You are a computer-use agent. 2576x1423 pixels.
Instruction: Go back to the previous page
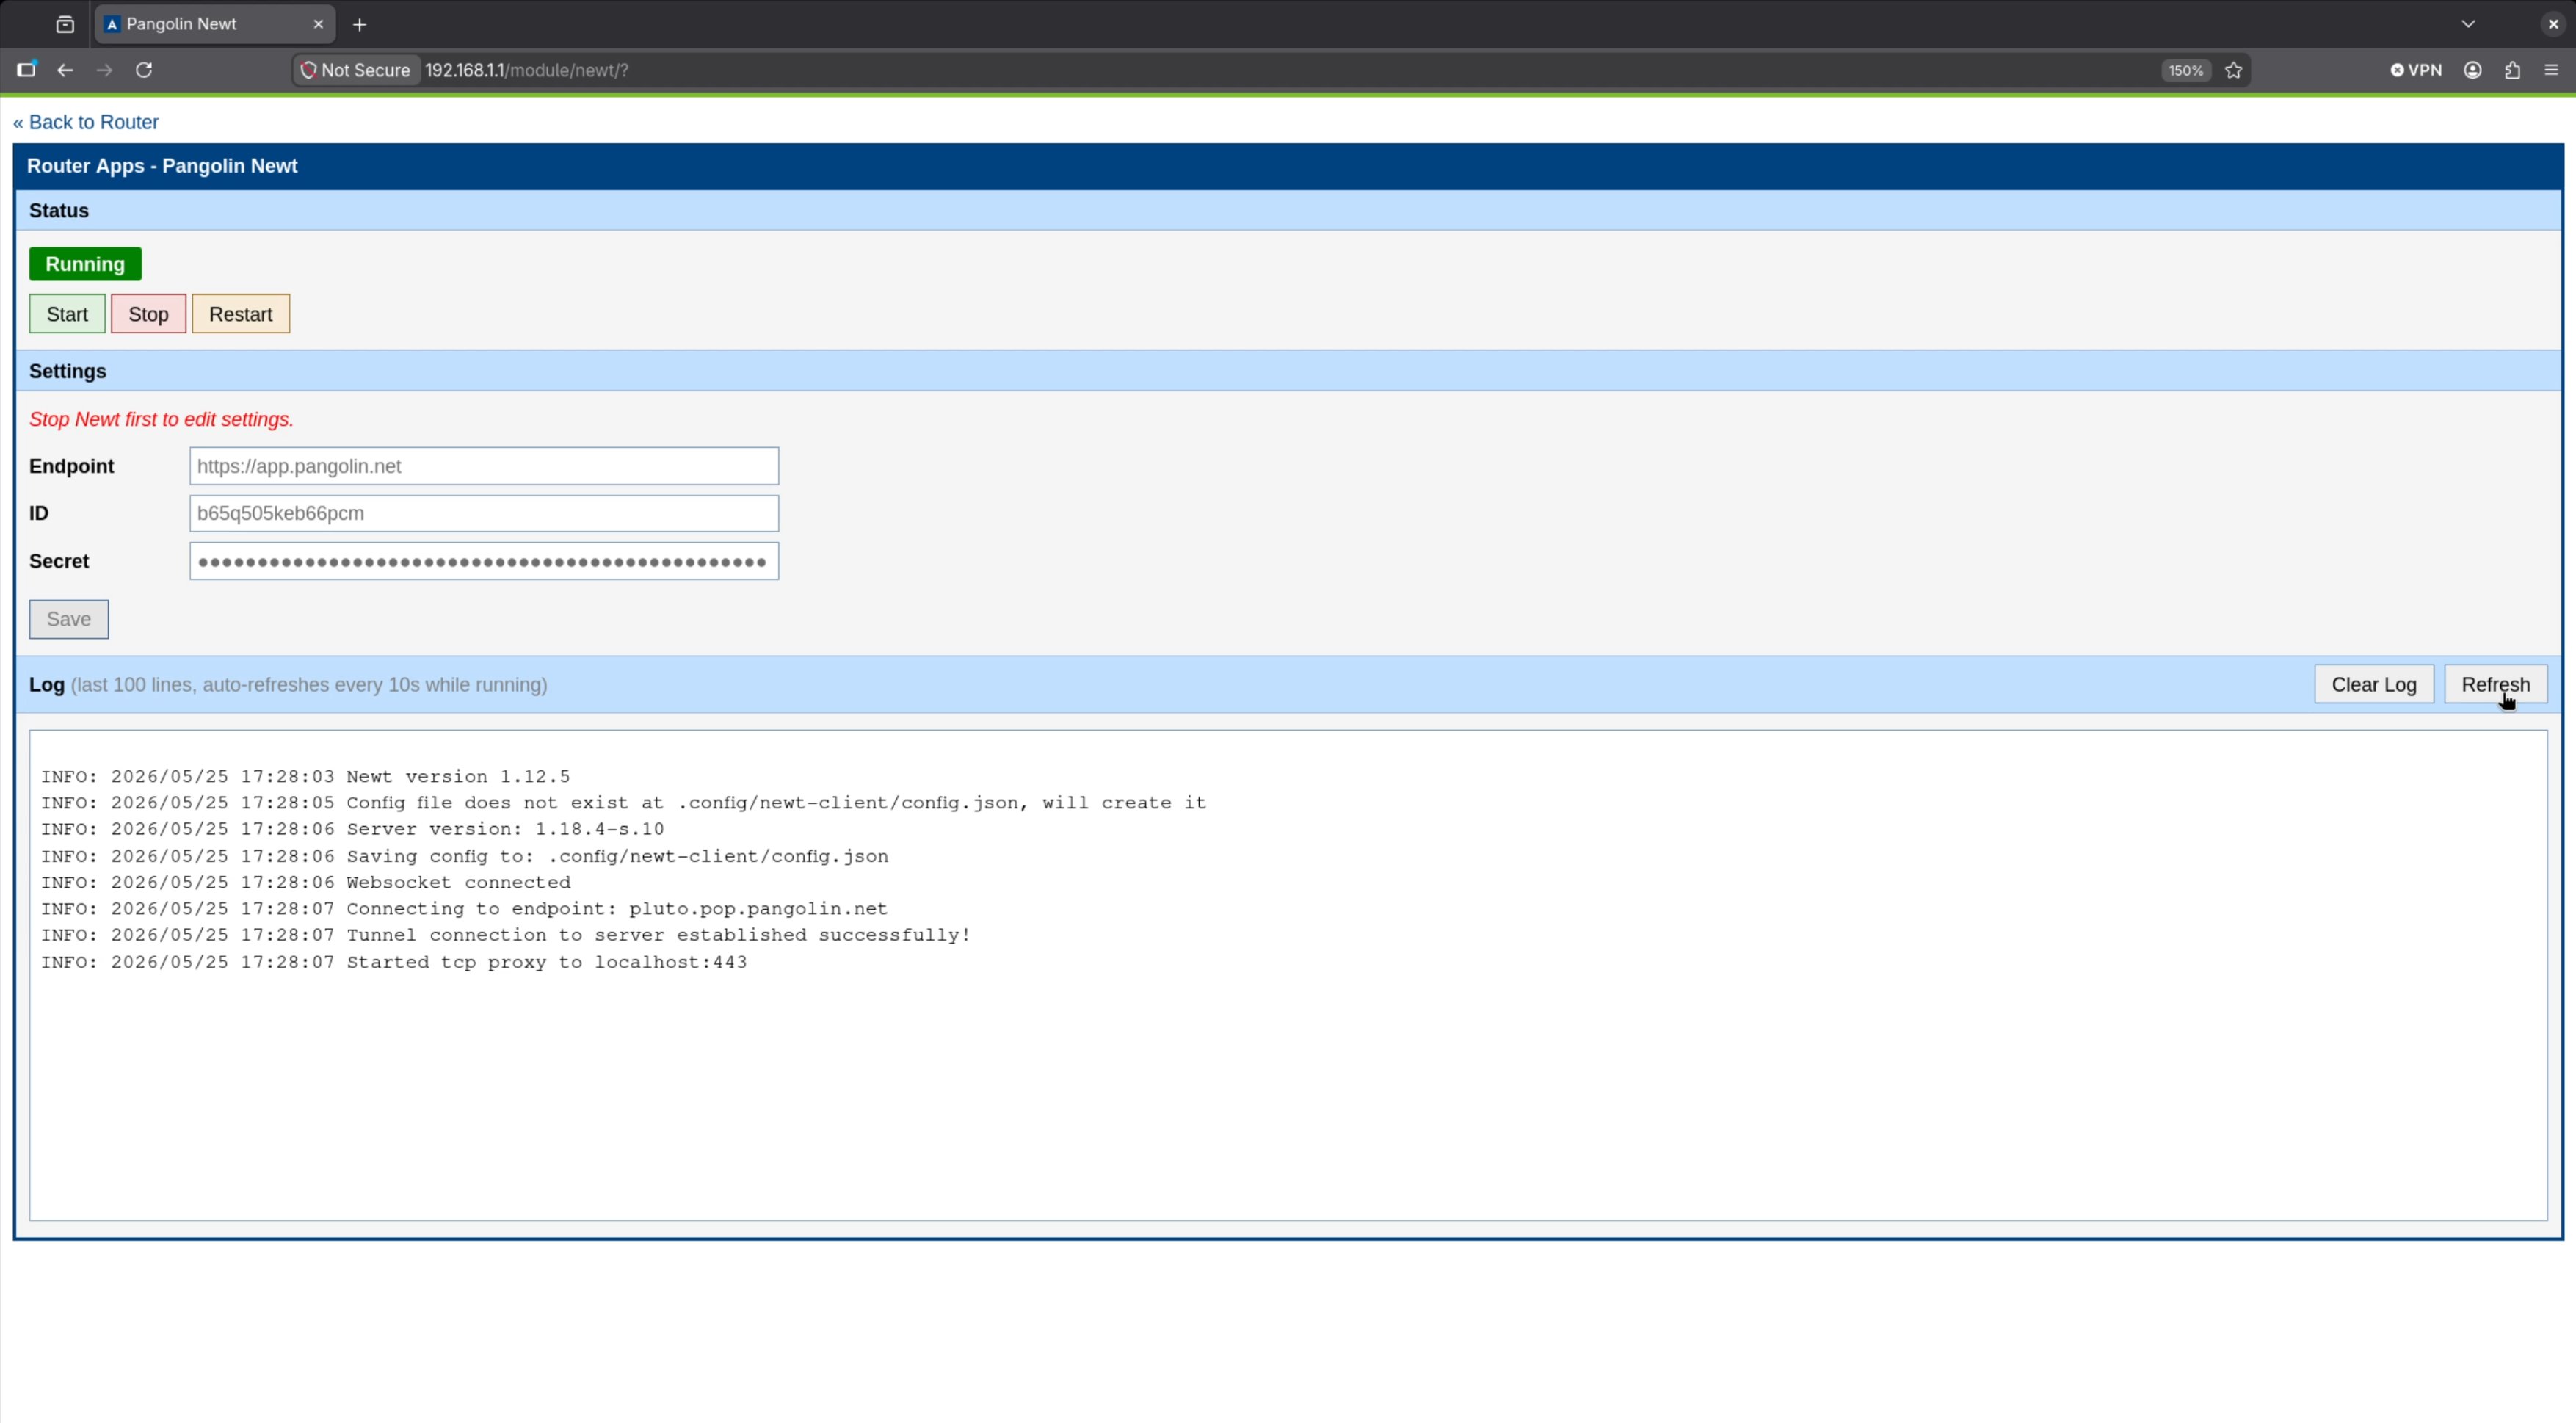(65, 70)
